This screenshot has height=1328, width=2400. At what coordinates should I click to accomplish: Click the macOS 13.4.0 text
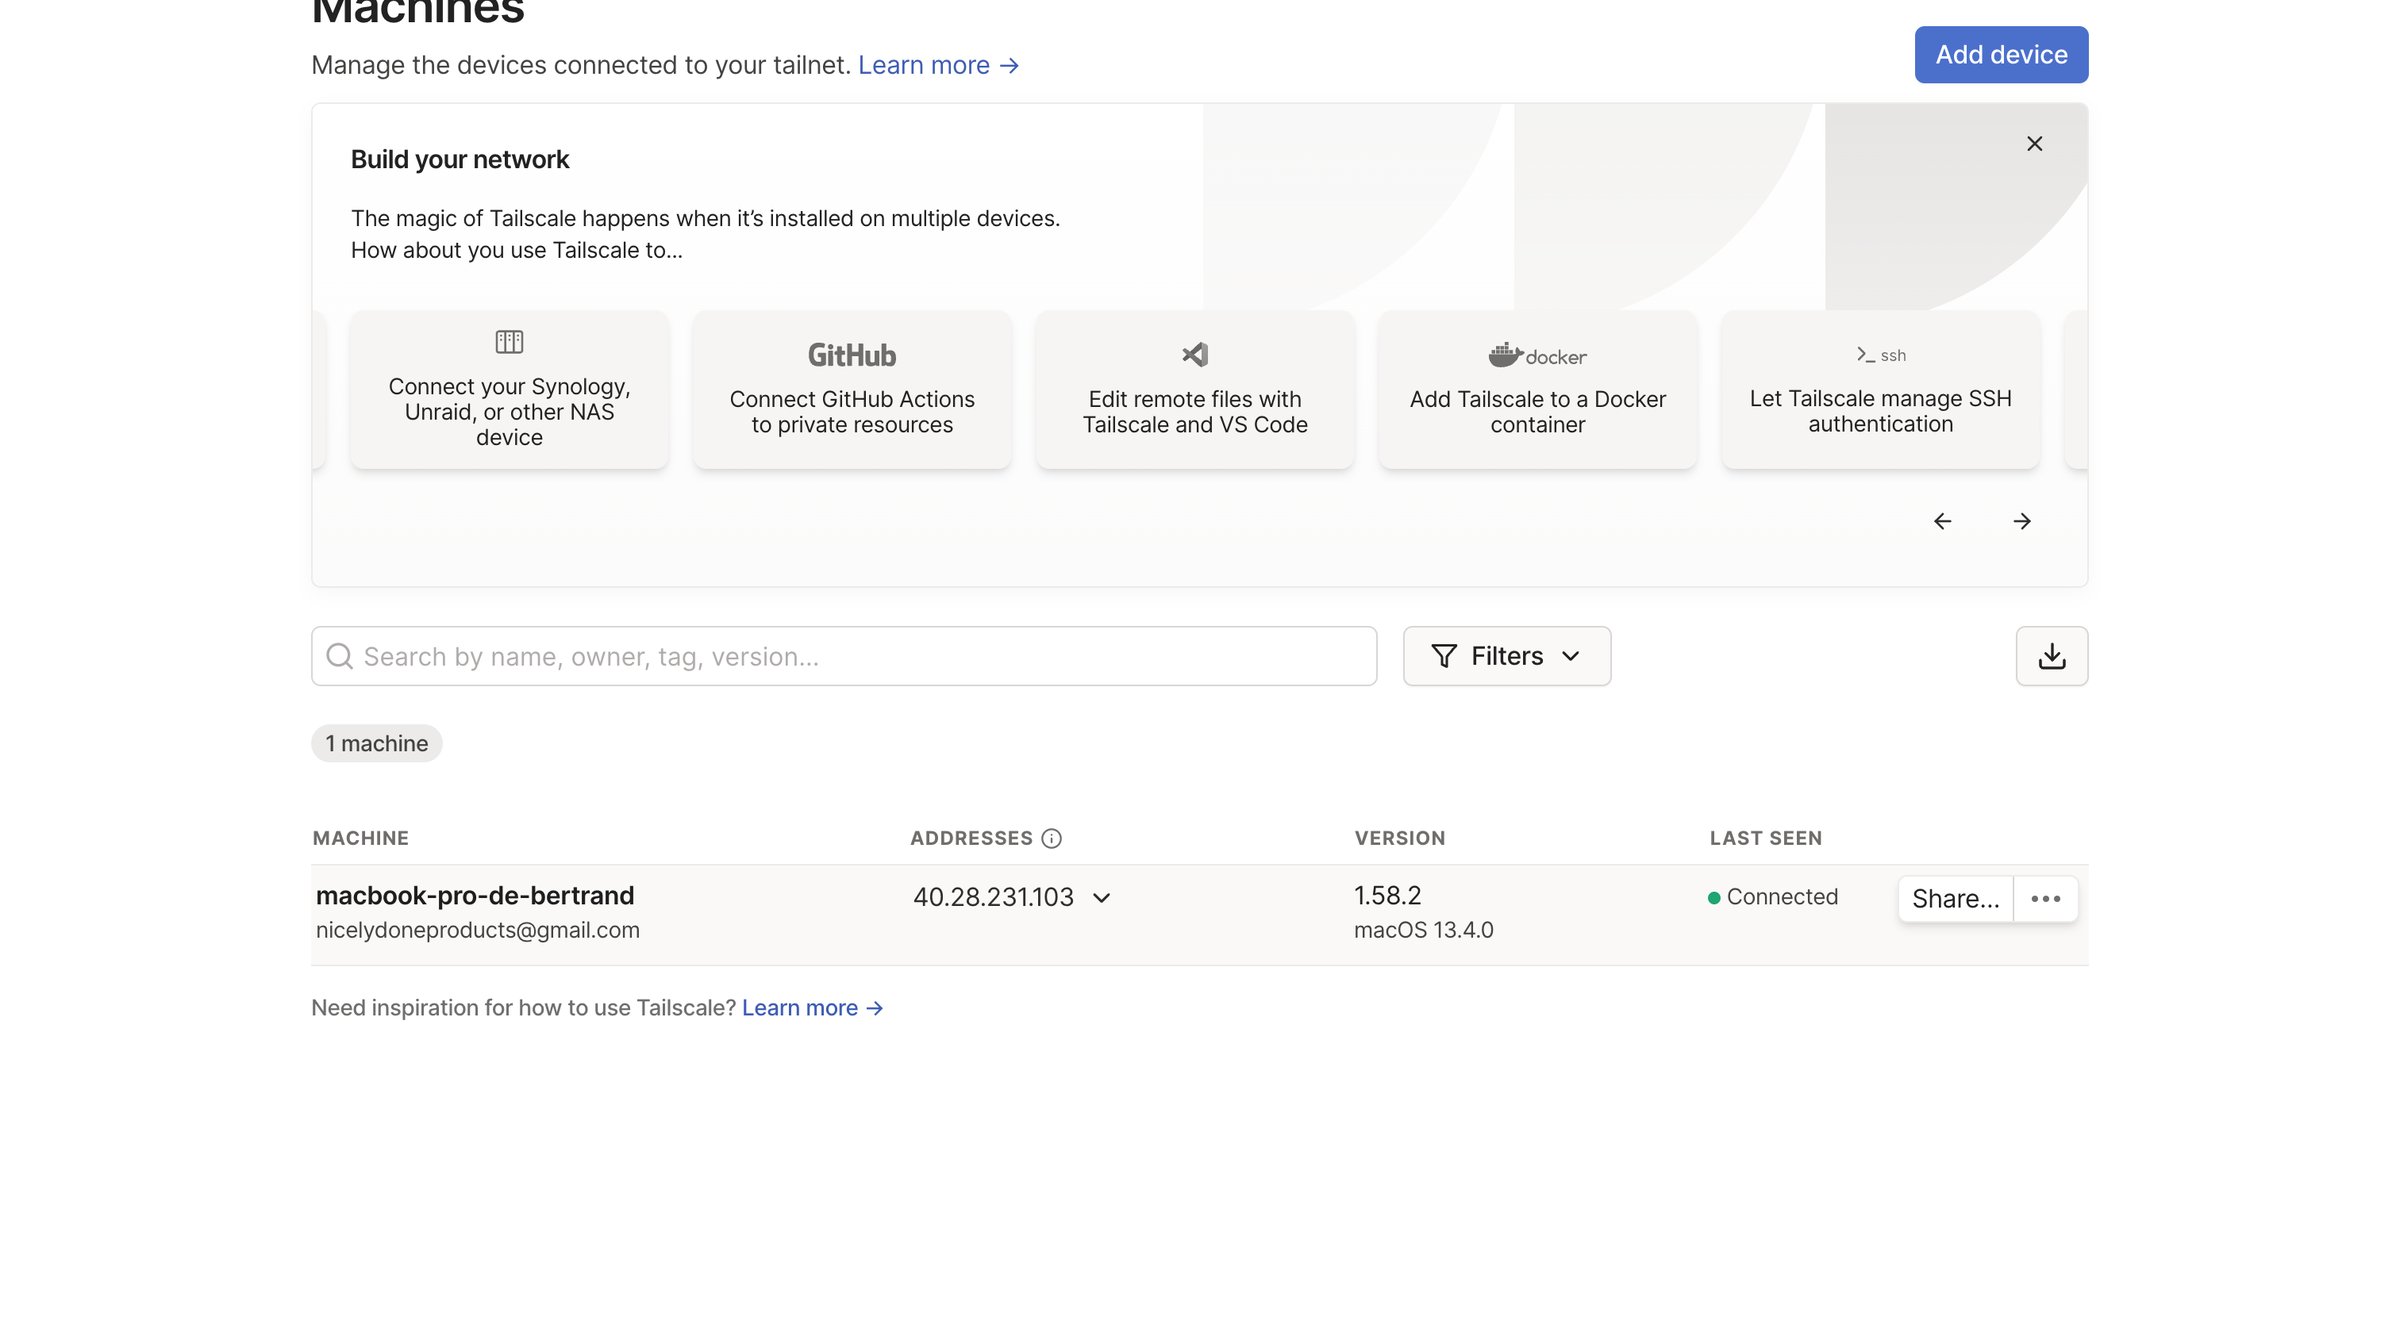pos(1424,930)
